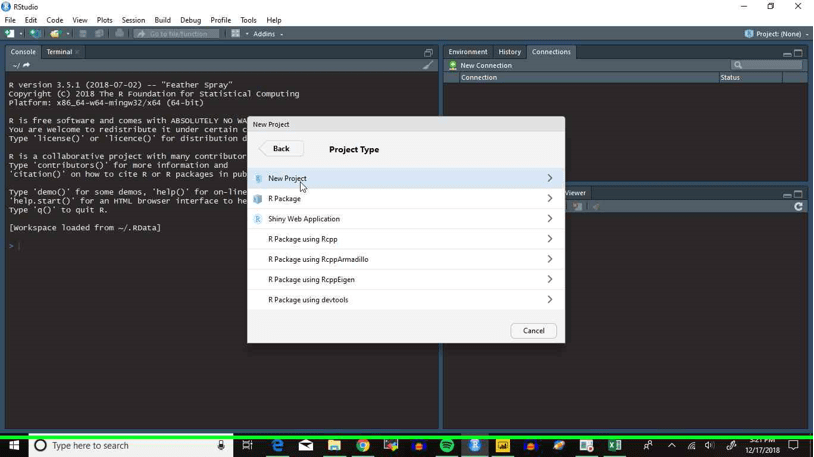
Task: Click the Save toolbar icon
Action: [x=83, y=34]
